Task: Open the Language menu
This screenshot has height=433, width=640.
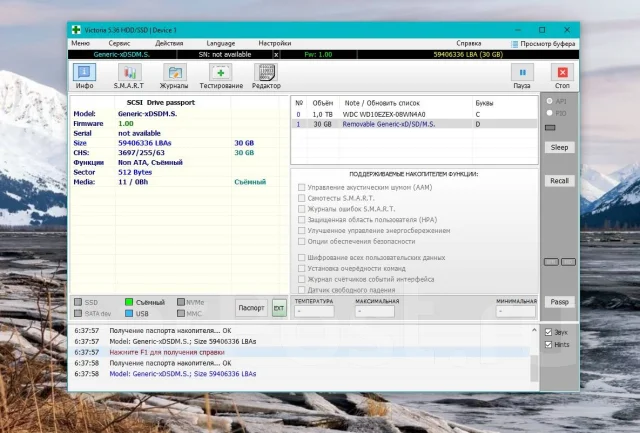Action: pyautogui.click(x=220, y=43)
